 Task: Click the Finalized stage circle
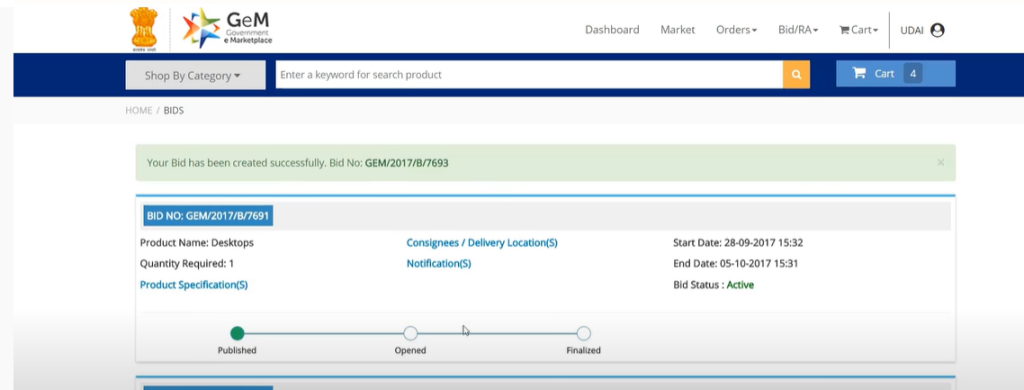click(x=583, y=333)
